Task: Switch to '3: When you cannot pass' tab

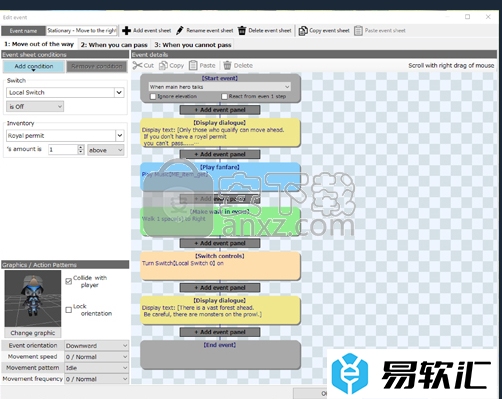Action: pos(193,45)
